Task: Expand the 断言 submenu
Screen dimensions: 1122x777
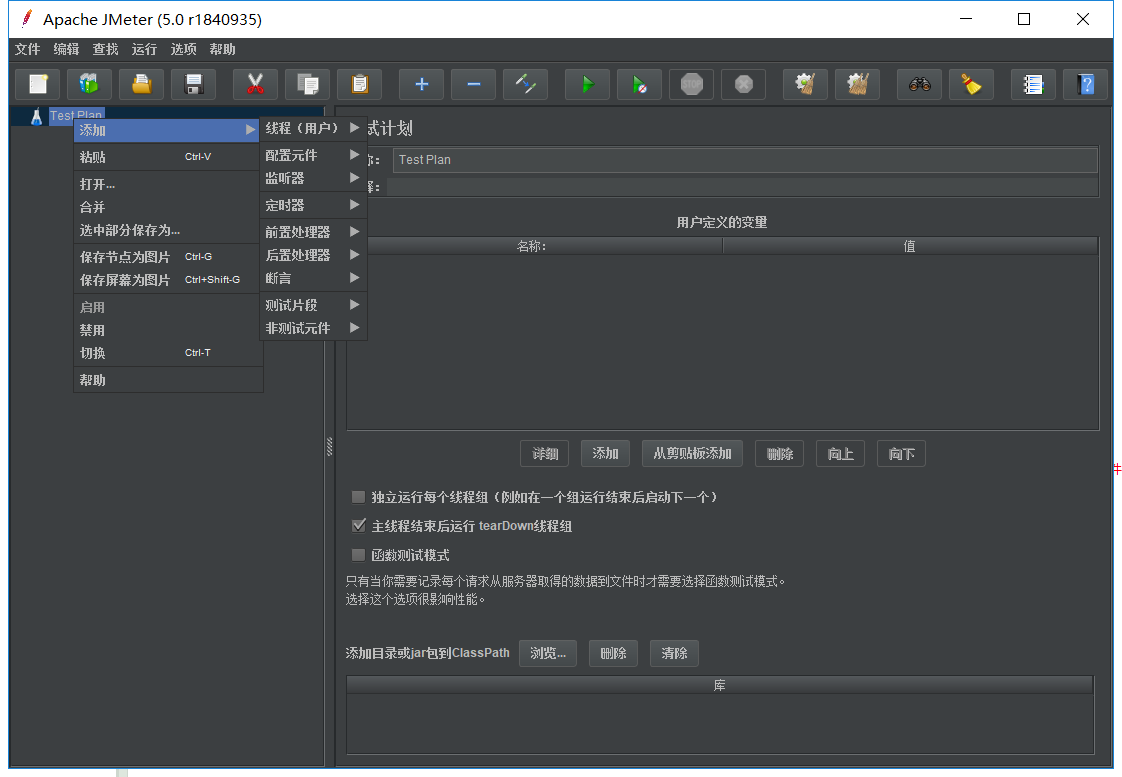Action: [313, 278]
